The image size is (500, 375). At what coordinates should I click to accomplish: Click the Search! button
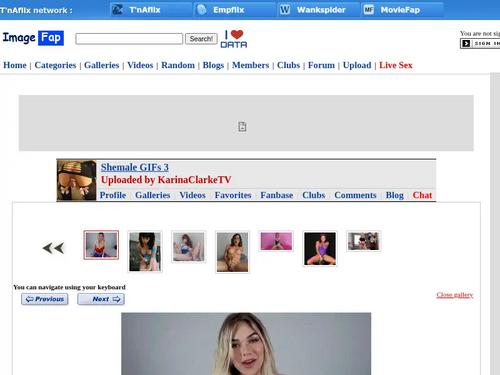click(201, 39)
